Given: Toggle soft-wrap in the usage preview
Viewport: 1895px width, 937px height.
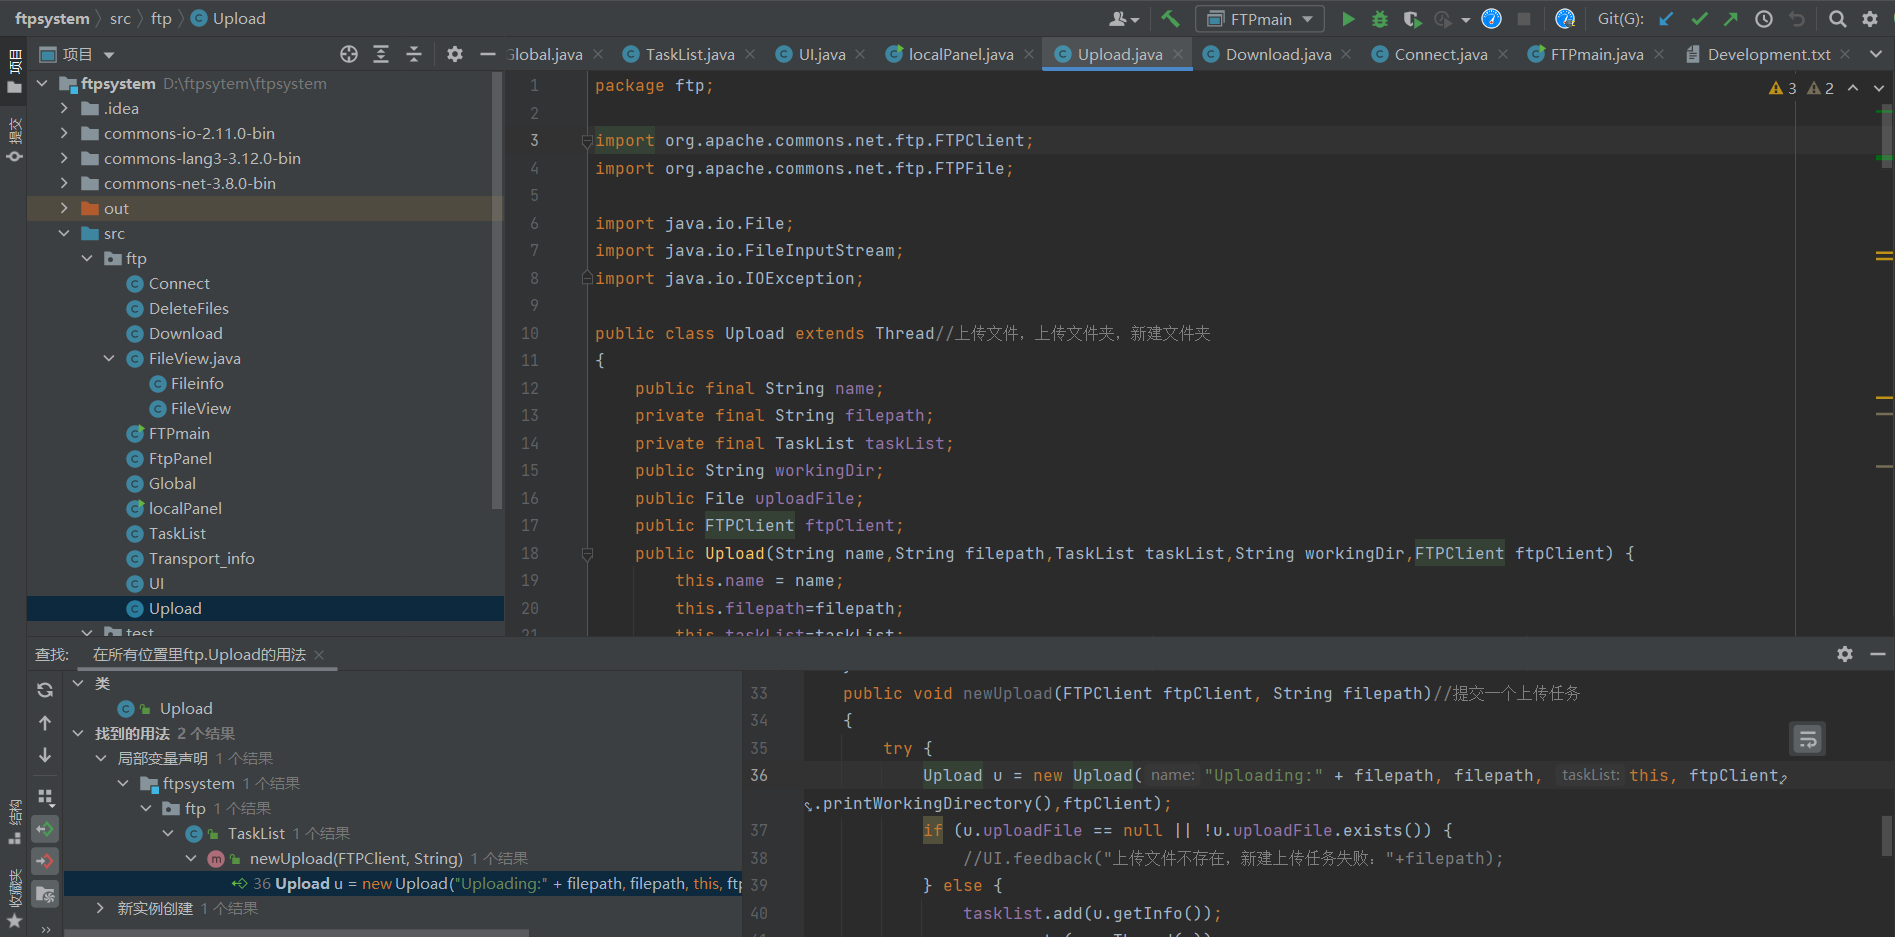Looking at the screenshot, I should [1807, 739].
